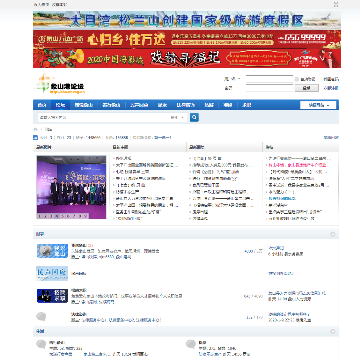Click the home icon in the breadcrumb
The height and width of the screenshot is (360, 360).
35,129
